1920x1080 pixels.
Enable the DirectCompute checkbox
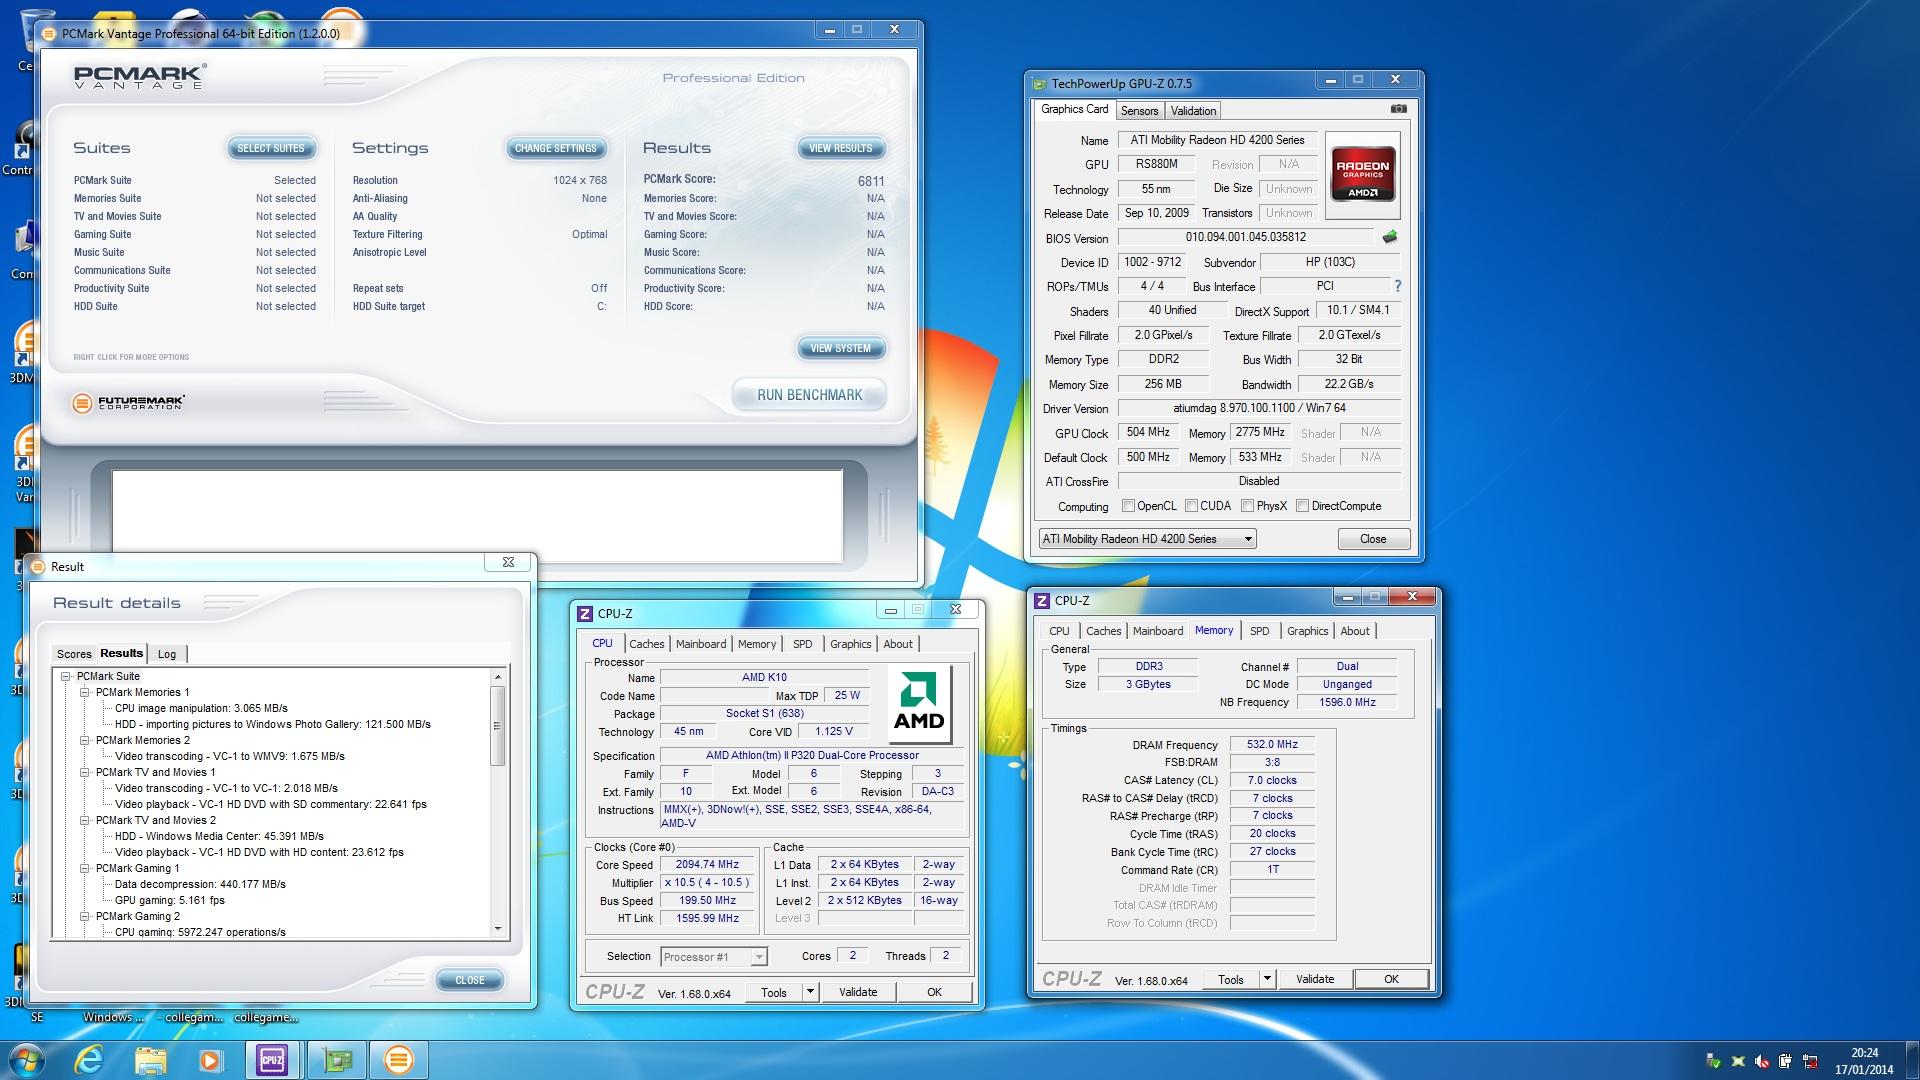[x=1302, y=506]
